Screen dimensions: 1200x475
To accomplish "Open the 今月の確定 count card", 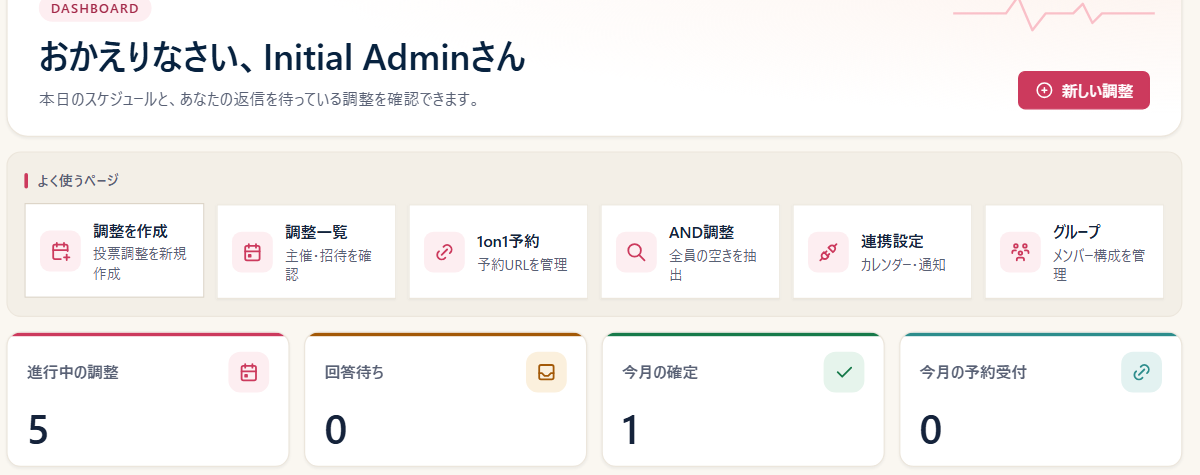I will (743, 399).
